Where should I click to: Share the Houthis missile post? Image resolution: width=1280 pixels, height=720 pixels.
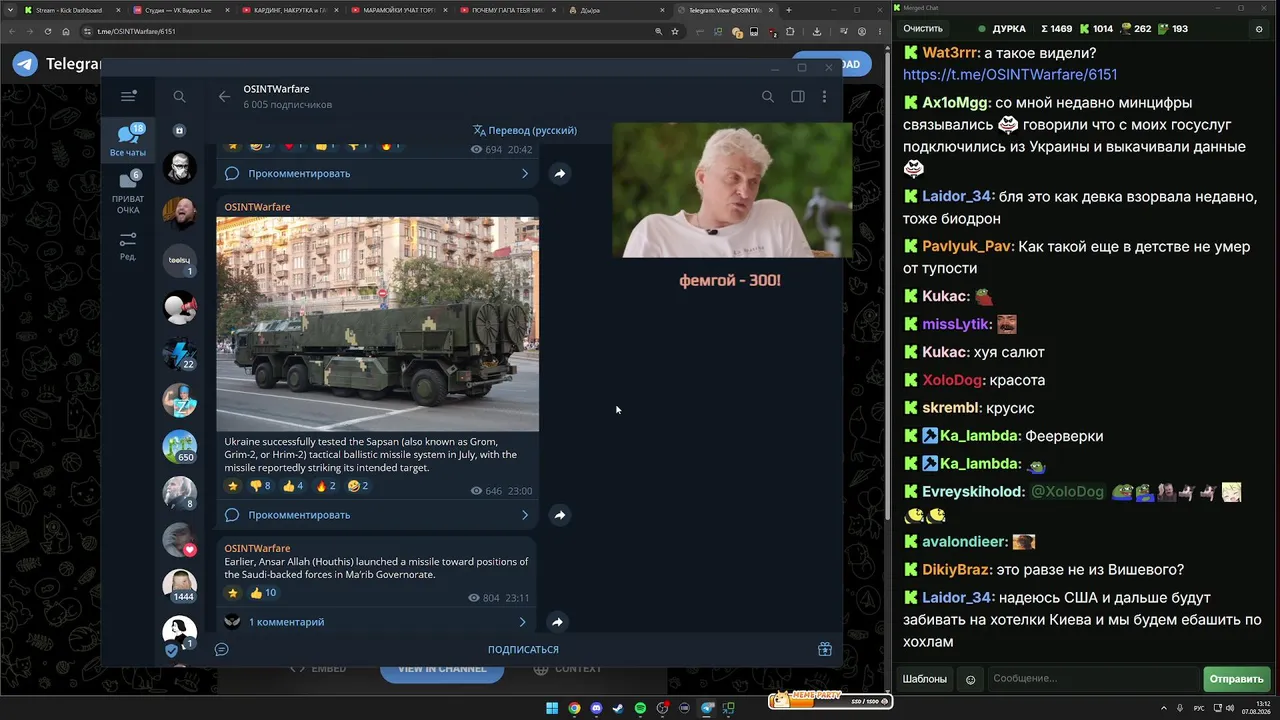pyautogui.click(x=558, y=622)
